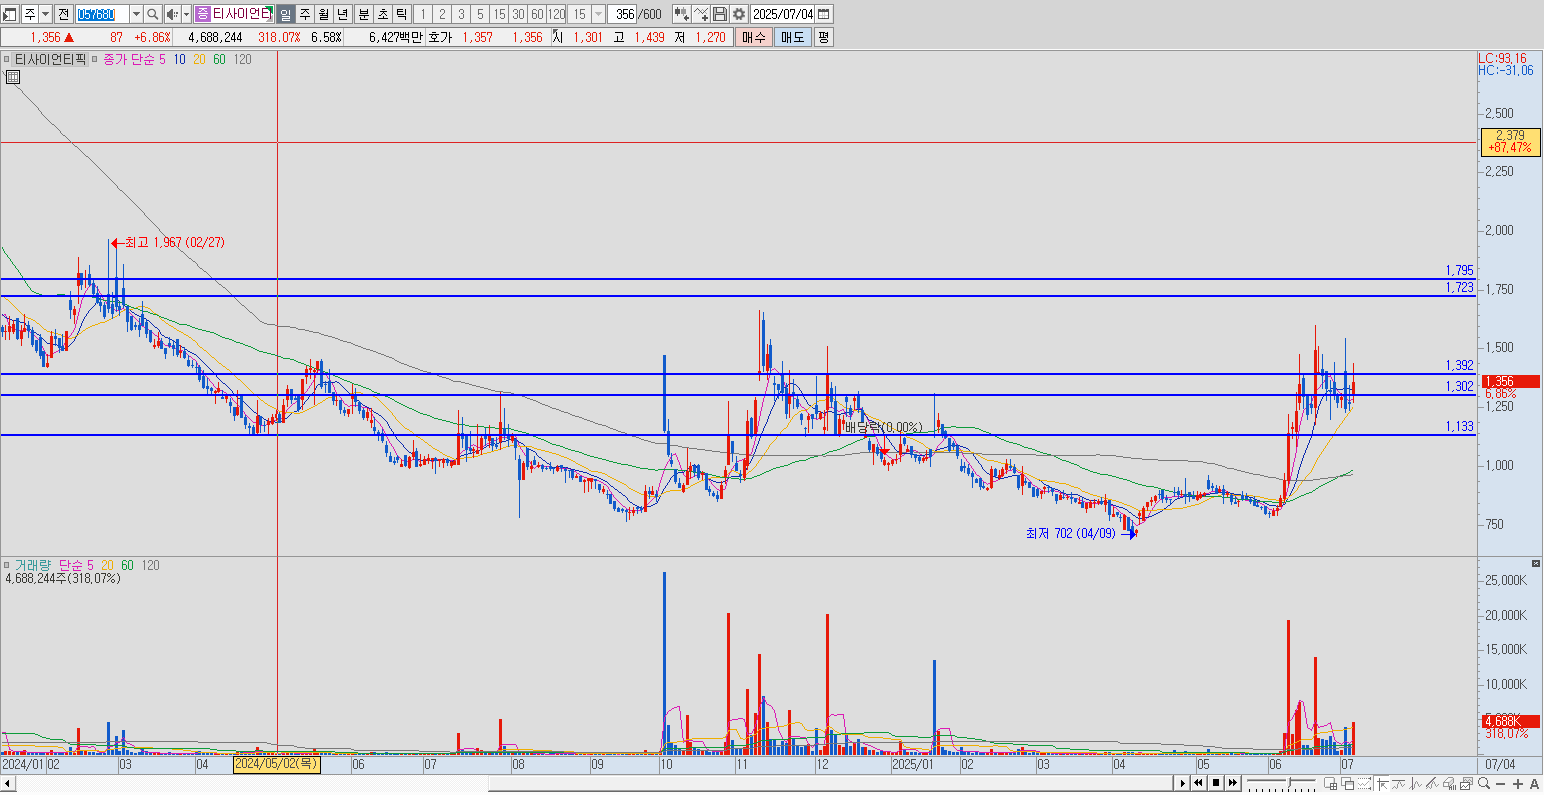Viewport: 1544px width, 795px height.
Task: Click the dotted-box chart icon in bottom toolbar
Action: (x=1364, y=783)
